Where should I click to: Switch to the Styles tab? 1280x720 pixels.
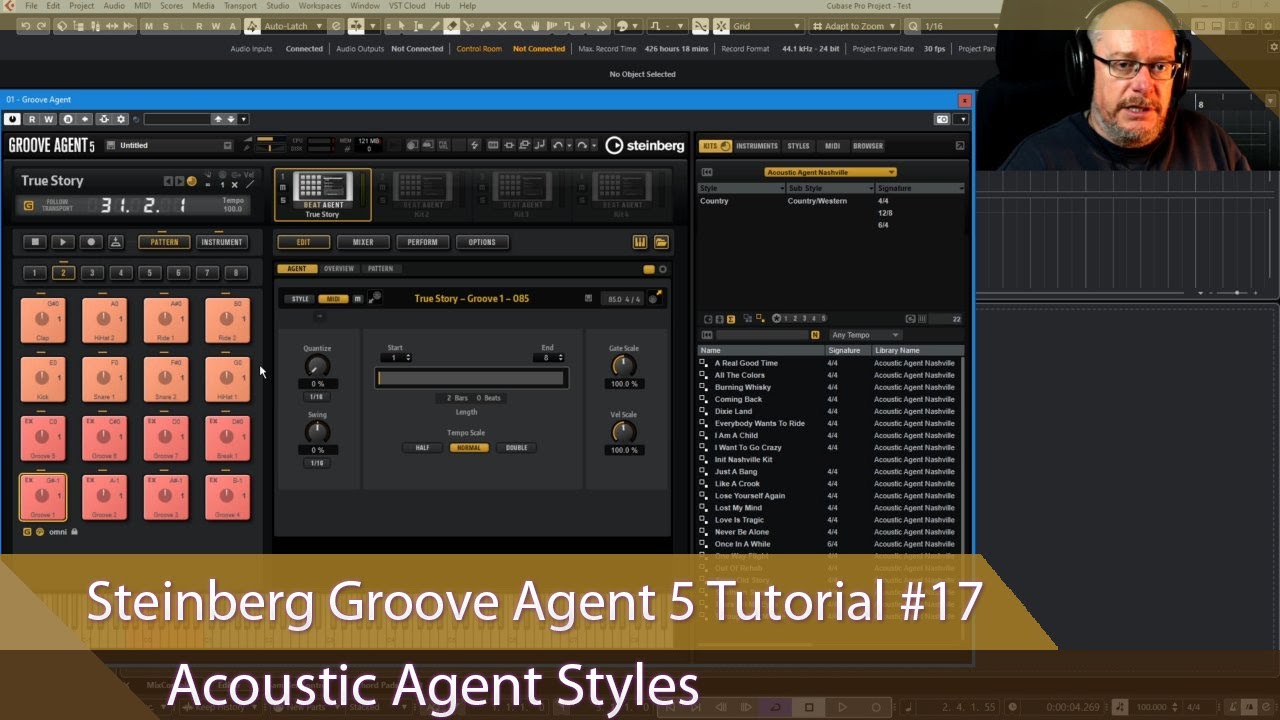[x=798, y=146]
